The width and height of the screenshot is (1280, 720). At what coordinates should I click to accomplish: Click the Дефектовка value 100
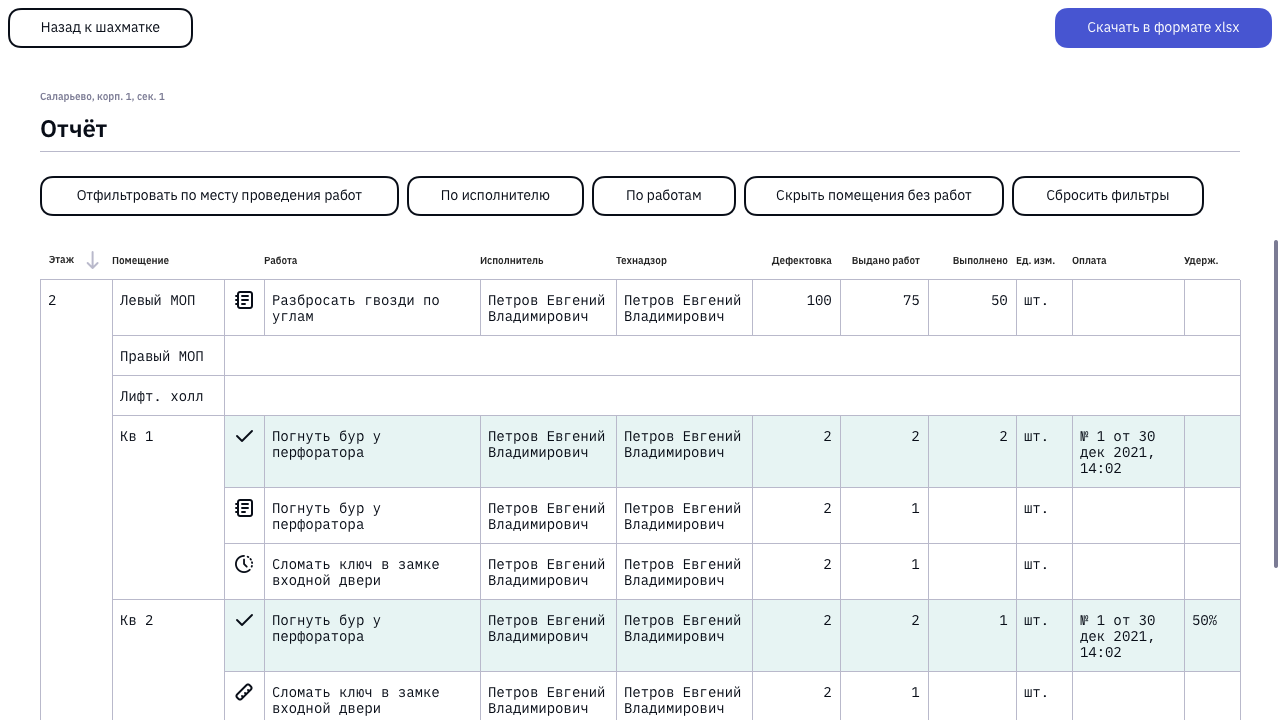[819, 300]
